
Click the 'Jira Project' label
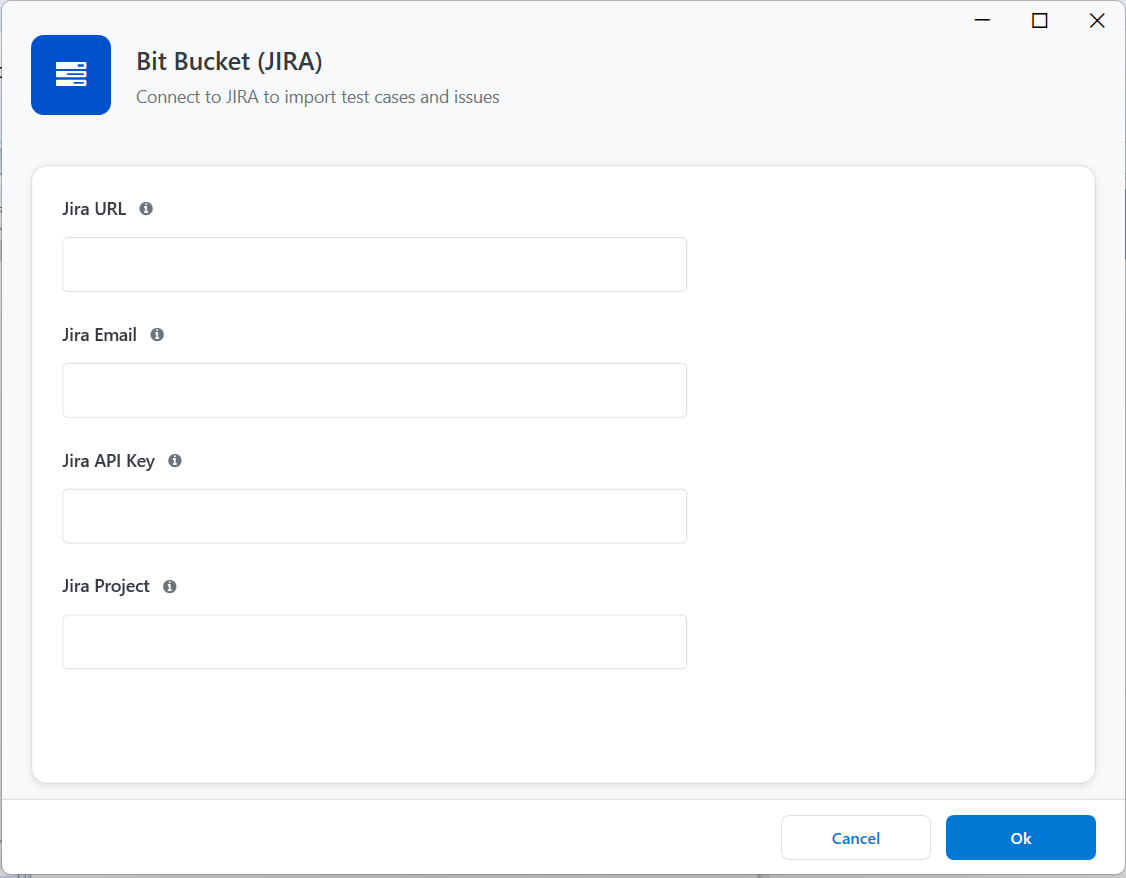click(x=106, y=587)
